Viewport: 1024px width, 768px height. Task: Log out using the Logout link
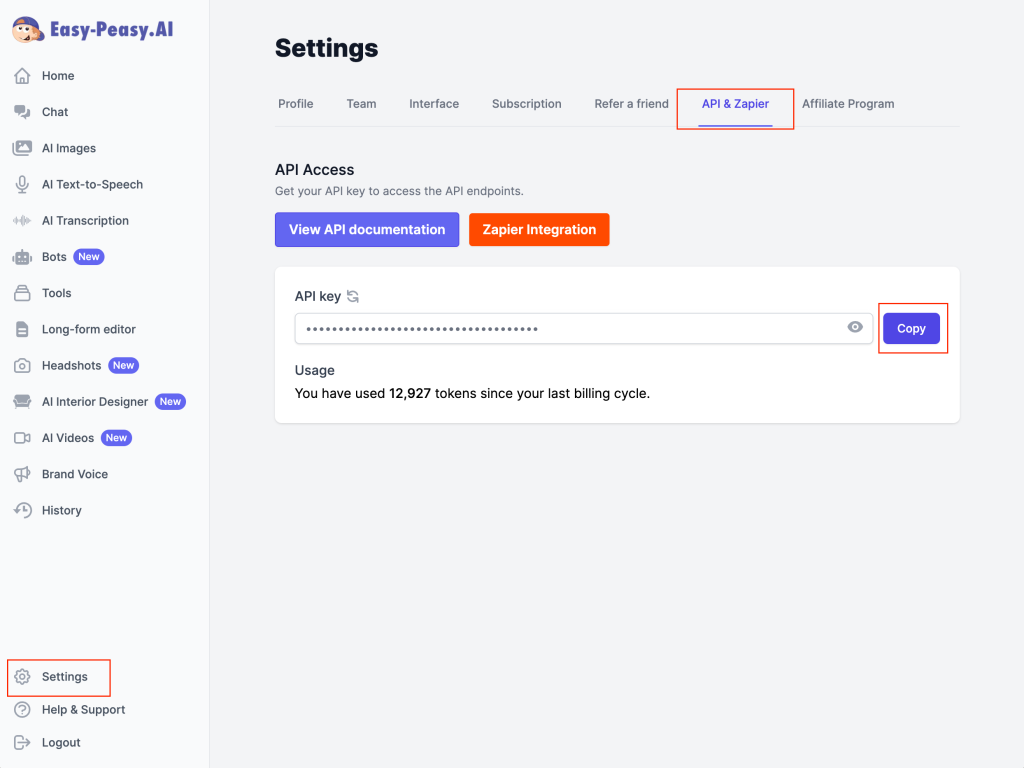coord(60,743)
